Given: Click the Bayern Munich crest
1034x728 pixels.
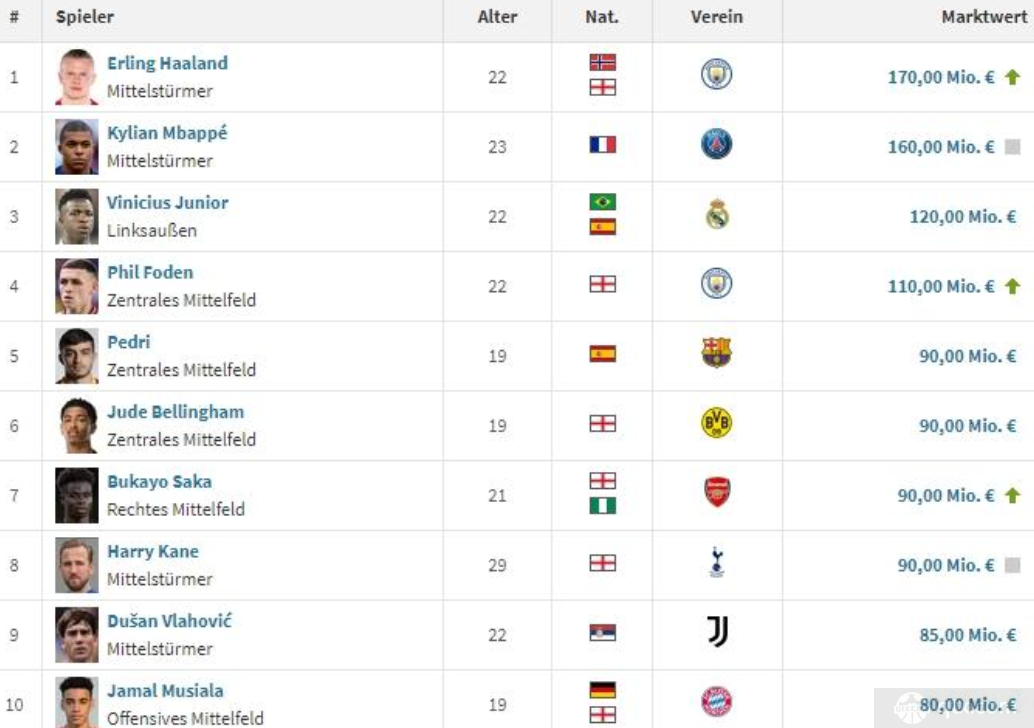Looking at the screenshot, I should click(716, 702).
